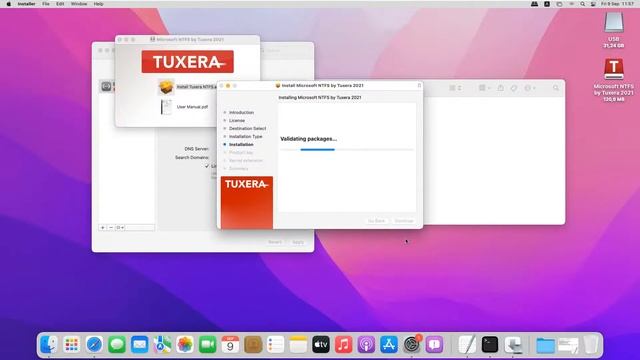Screen dimensions: 640x360
Task: Open Messages from the Dock
Action: click(x=117, y=345)
